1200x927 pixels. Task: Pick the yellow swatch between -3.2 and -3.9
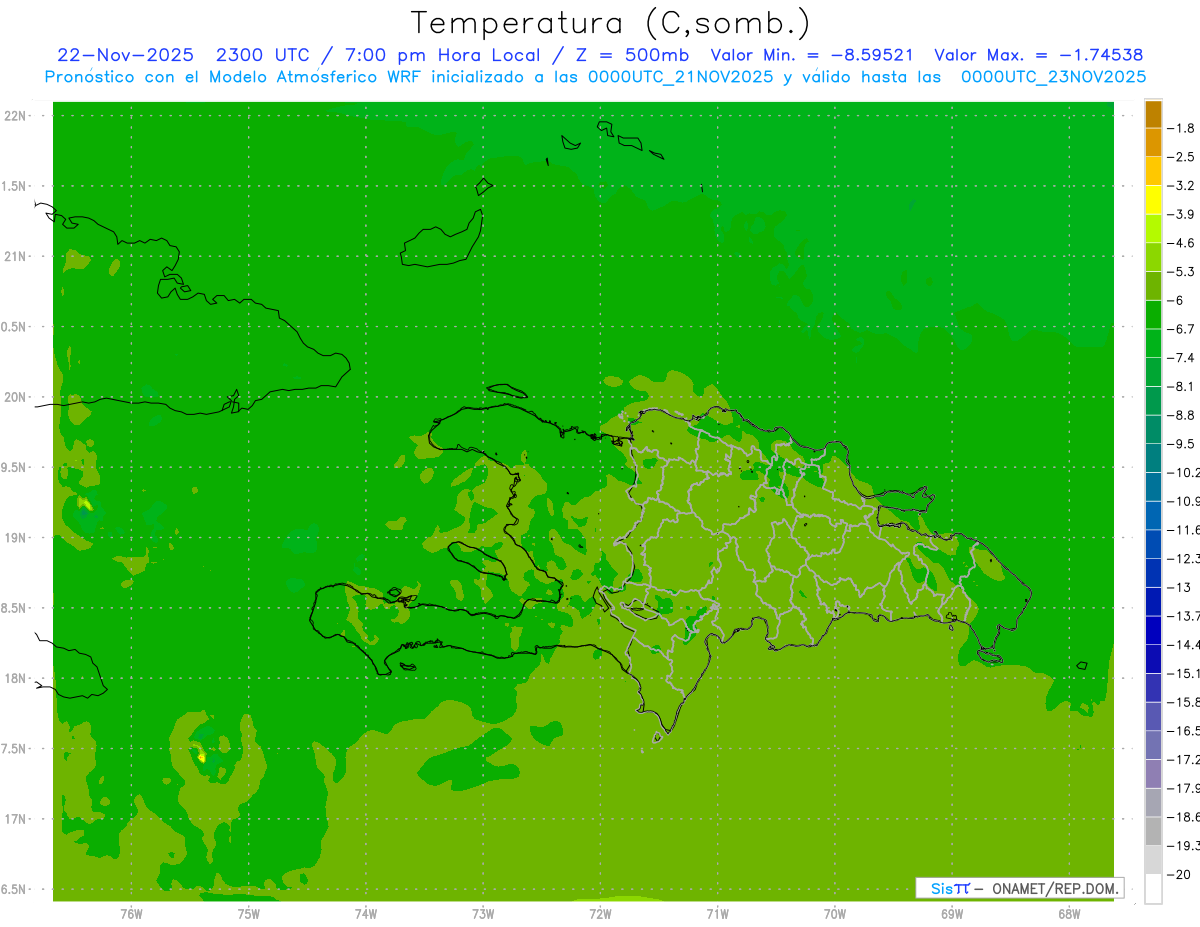pos(1153,200)
